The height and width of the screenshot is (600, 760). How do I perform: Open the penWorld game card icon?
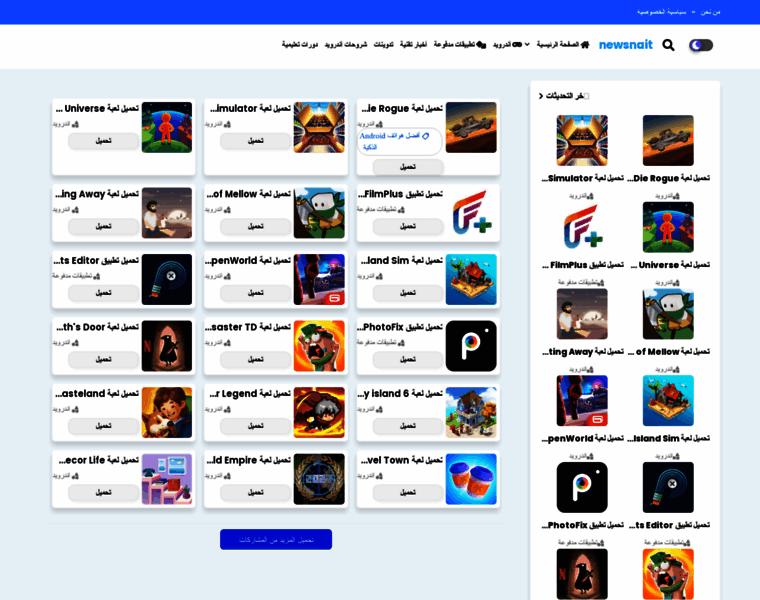pyautogui.click(x=319, y=280)
